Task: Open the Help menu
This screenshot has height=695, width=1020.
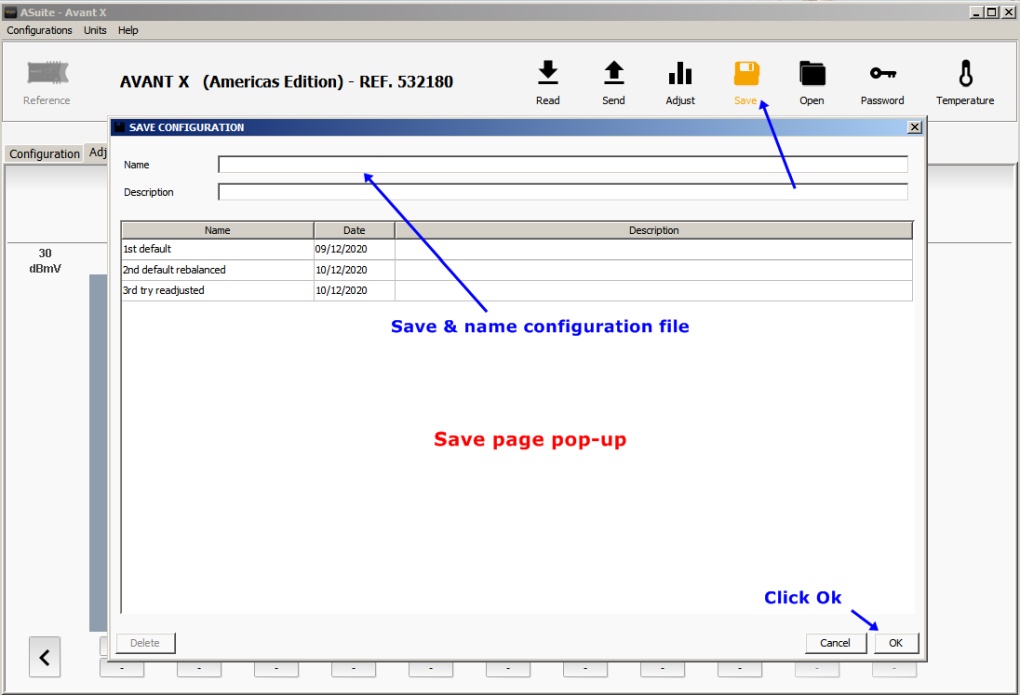Action: click(x=128, y=30)
